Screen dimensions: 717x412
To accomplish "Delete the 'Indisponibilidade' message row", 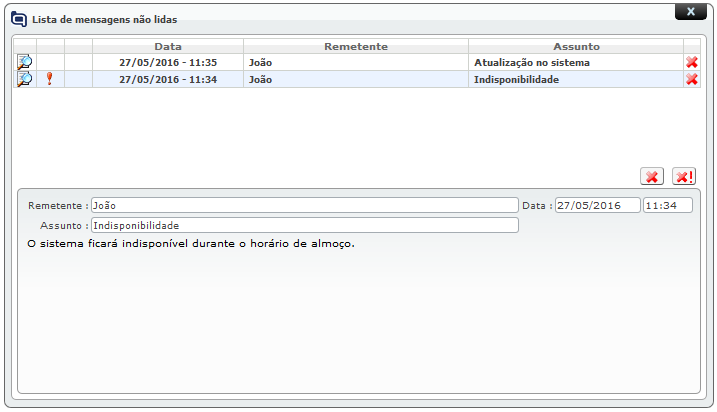I will pos(692,79).
